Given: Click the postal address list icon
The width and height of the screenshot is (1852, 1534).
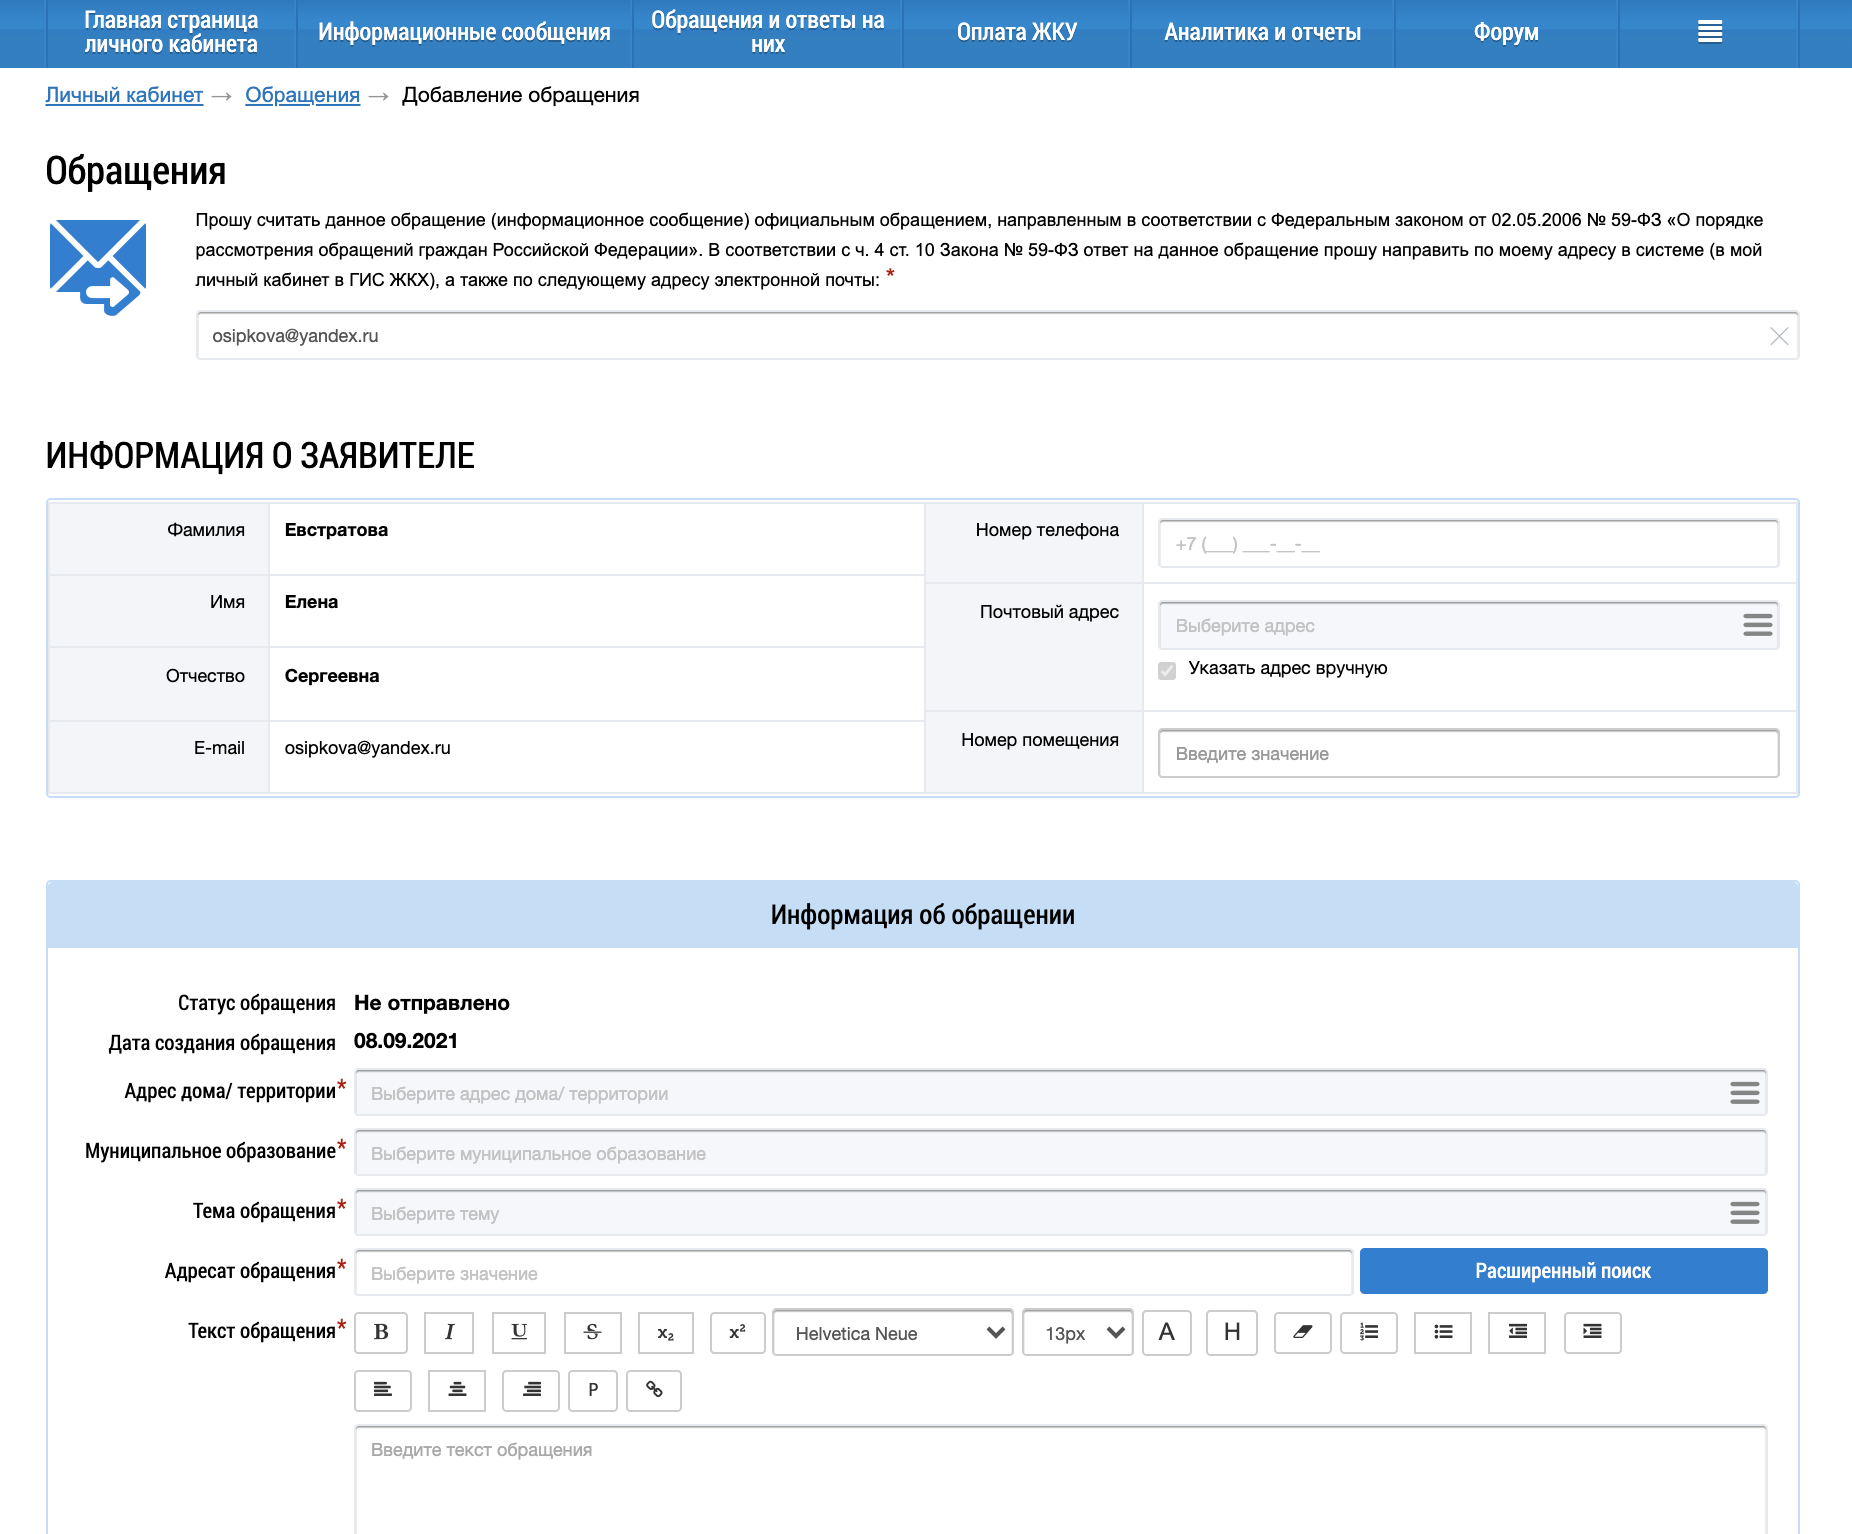Looking at the screenshot, I should (x=1757, y=626).
